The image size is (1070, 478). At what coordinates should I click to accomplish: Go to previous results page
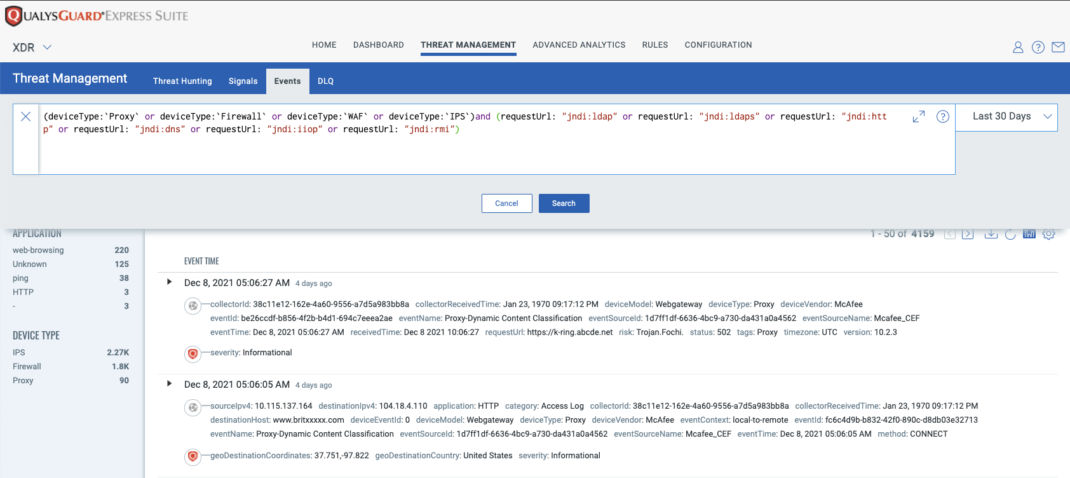pyautogui.click(x=949, y=234)
